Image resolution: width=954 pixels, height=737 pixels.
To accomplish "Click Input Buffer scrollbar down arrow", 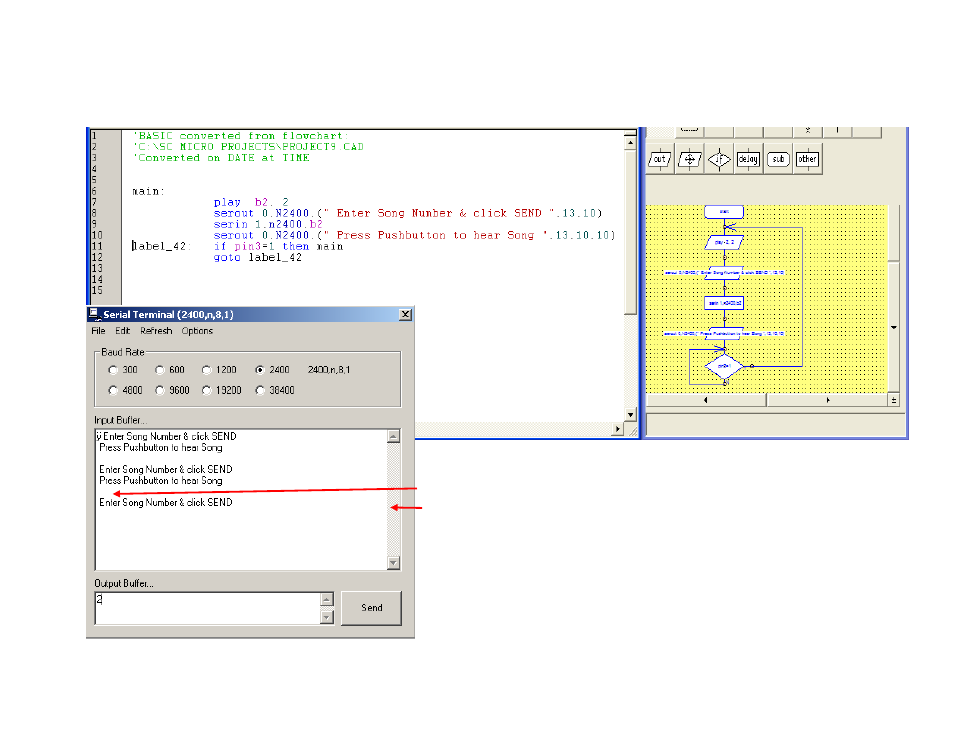I will (394, 563).
